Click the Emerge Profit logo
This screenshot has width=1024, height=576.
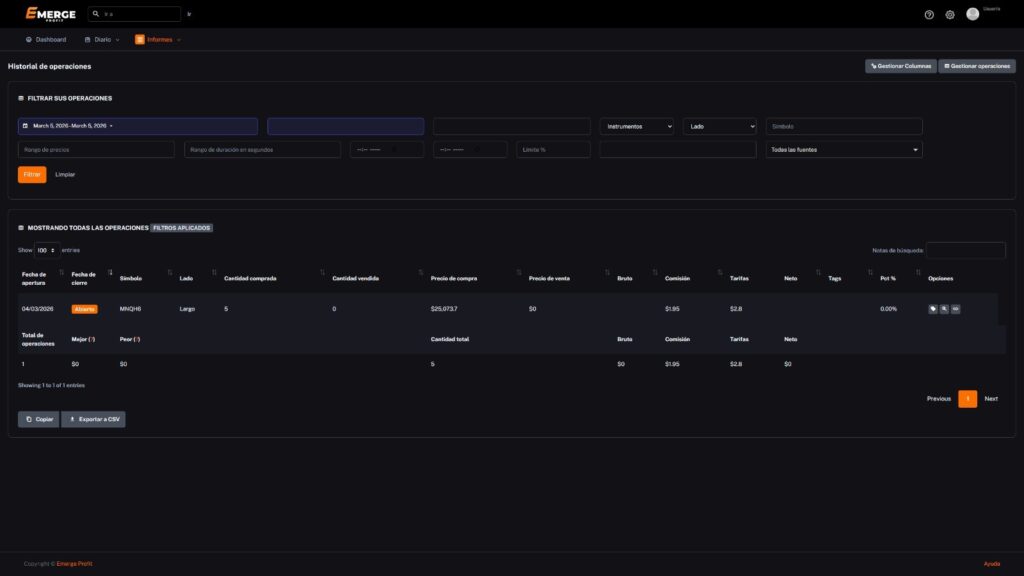tap(50, 14)
